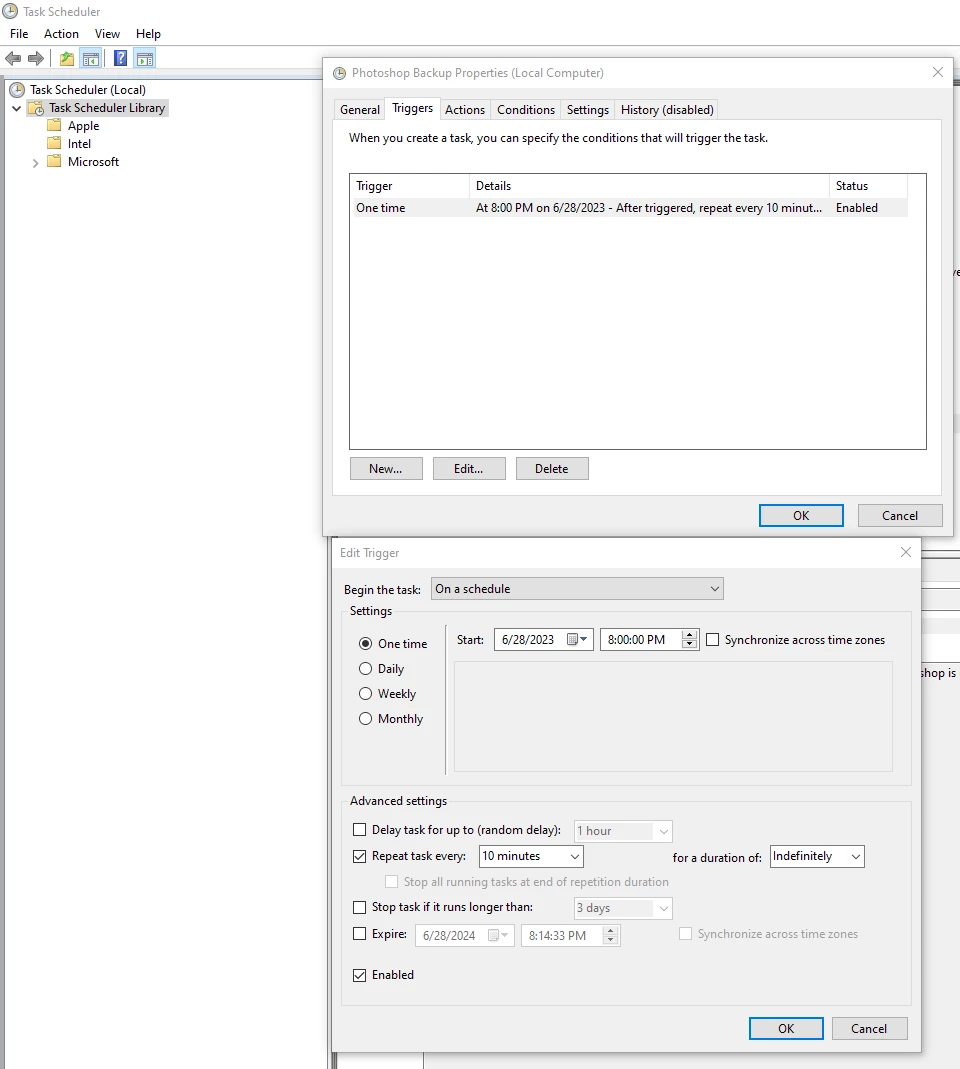The height and width of the screenshot is (1069, 960).
Task: Click the Task Scheduler clock icon in title bar
Action: [10, 12]
